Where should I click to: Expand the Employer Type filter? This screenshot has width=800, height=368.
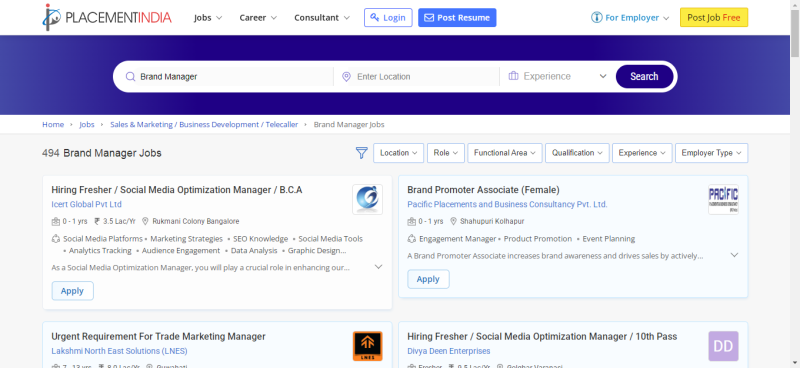pos(712,153)
